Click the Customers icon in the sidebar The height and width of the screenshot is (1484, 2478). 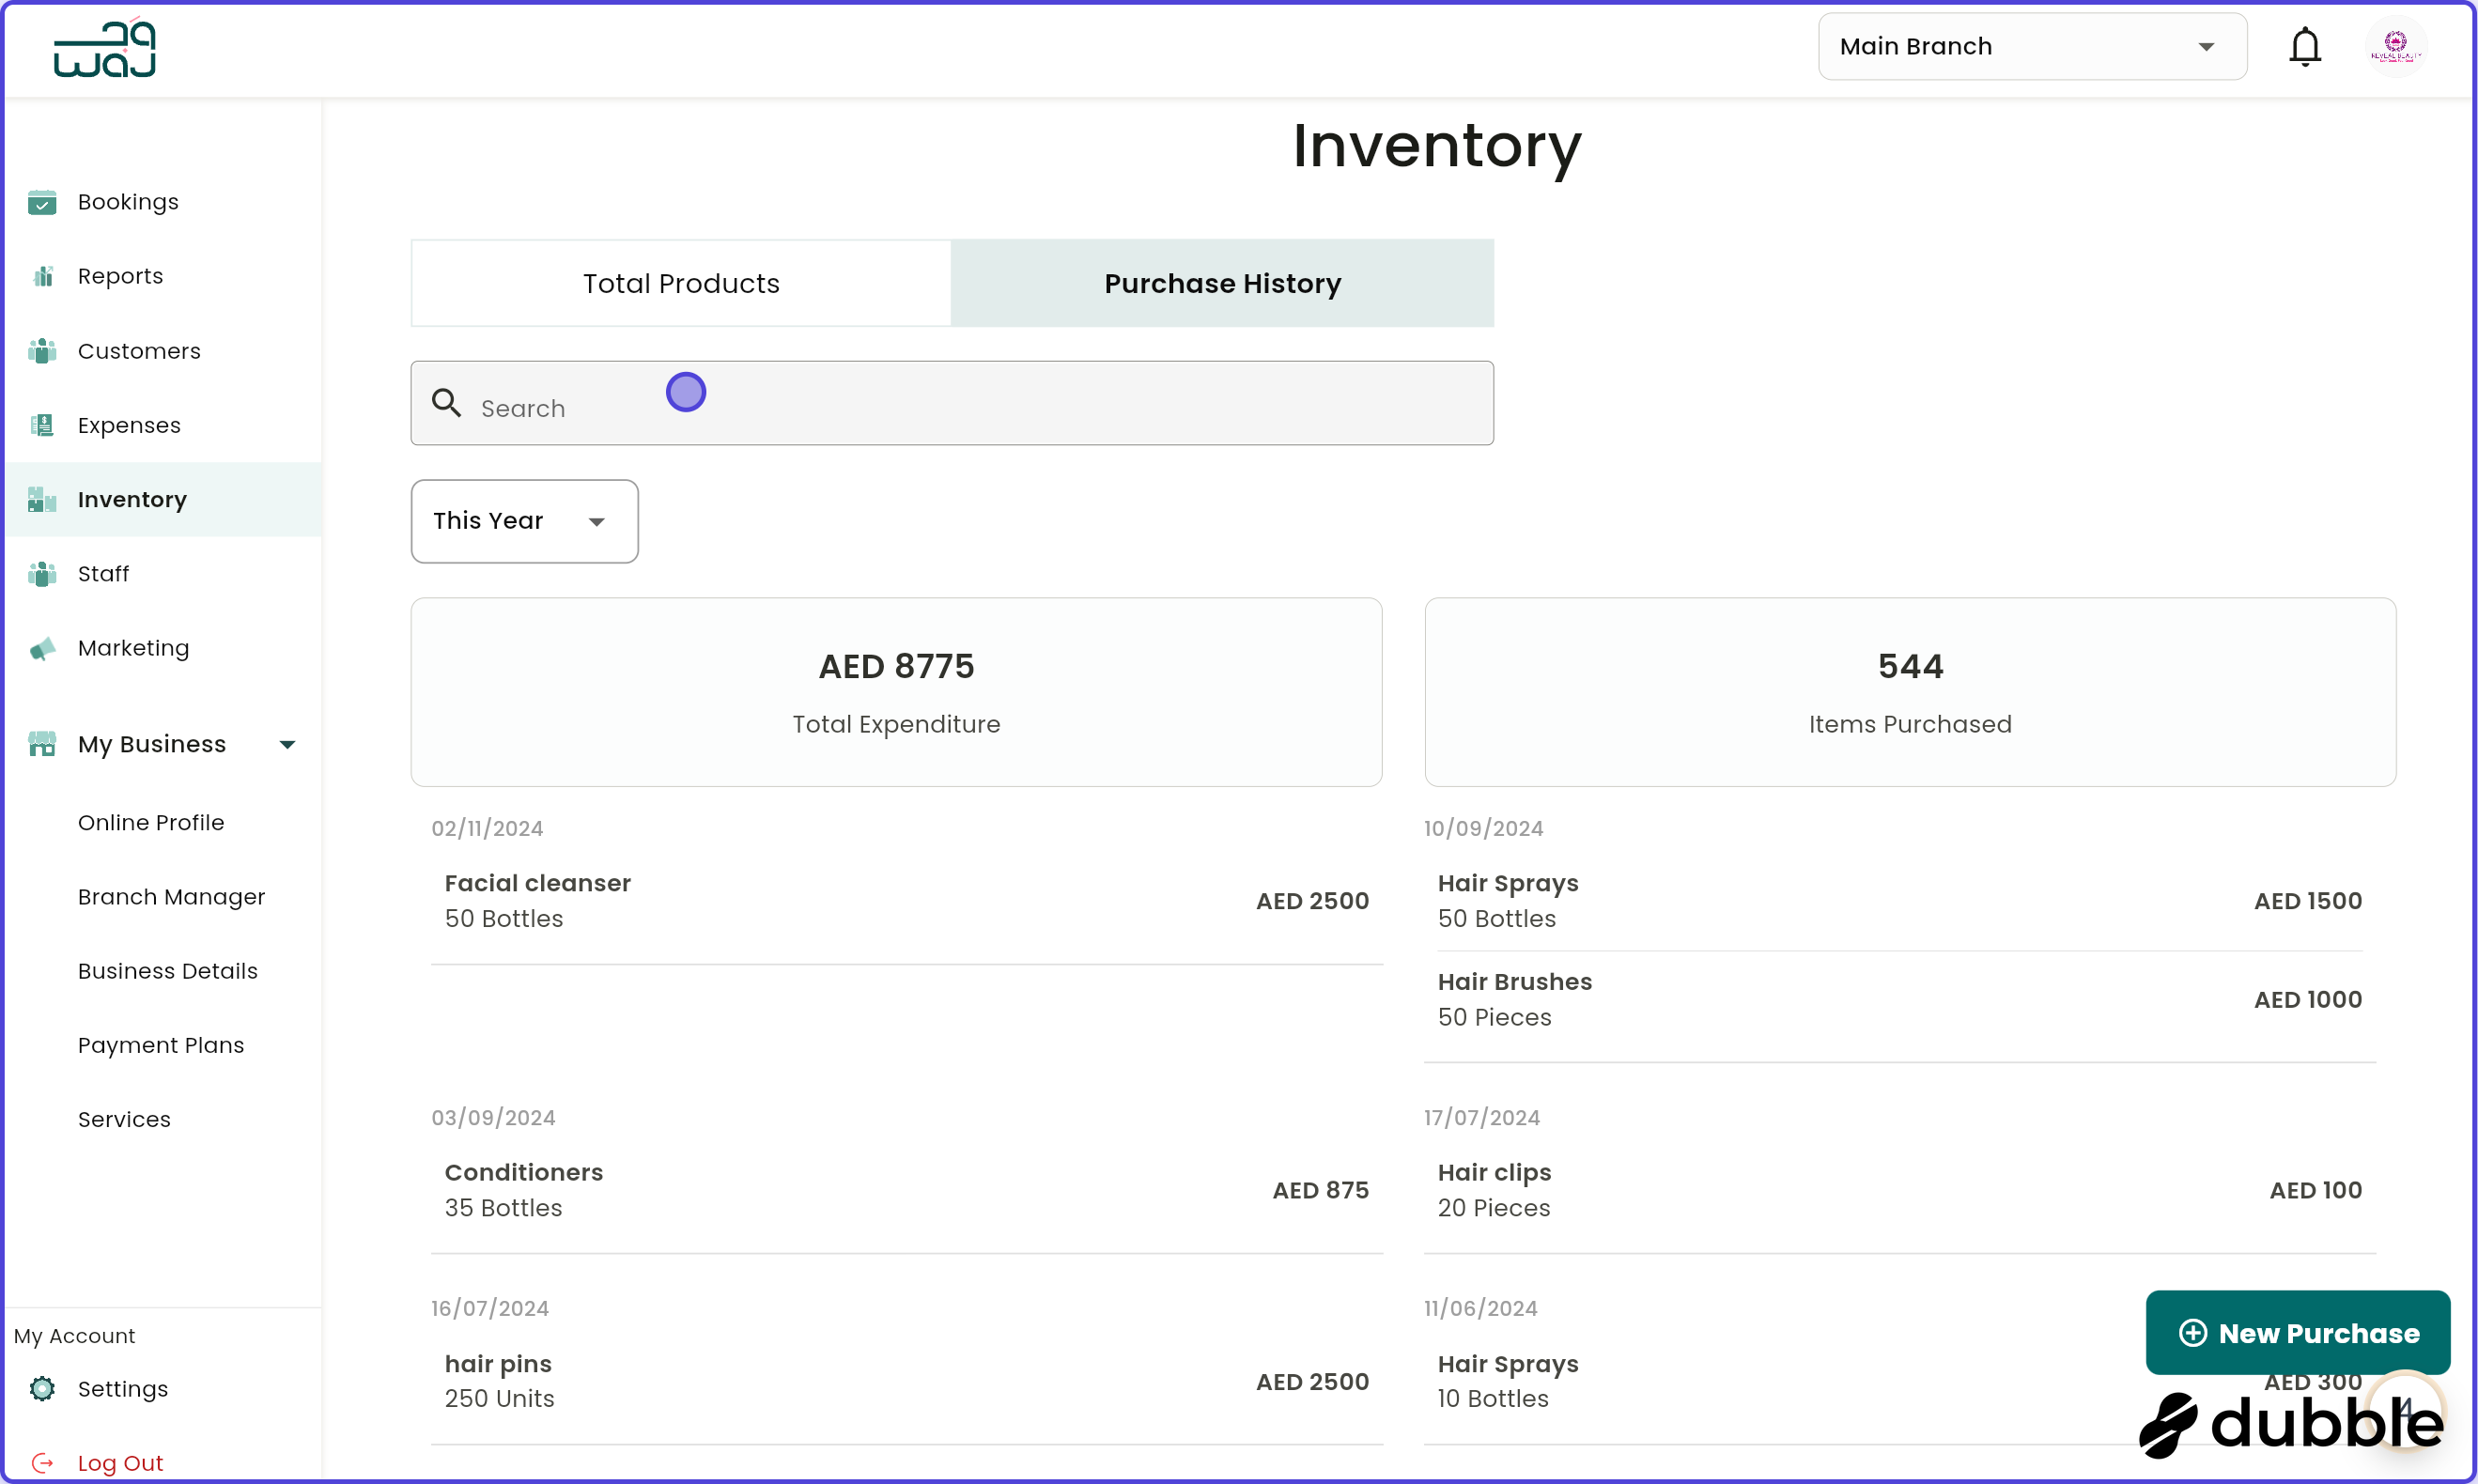(42, 350)
